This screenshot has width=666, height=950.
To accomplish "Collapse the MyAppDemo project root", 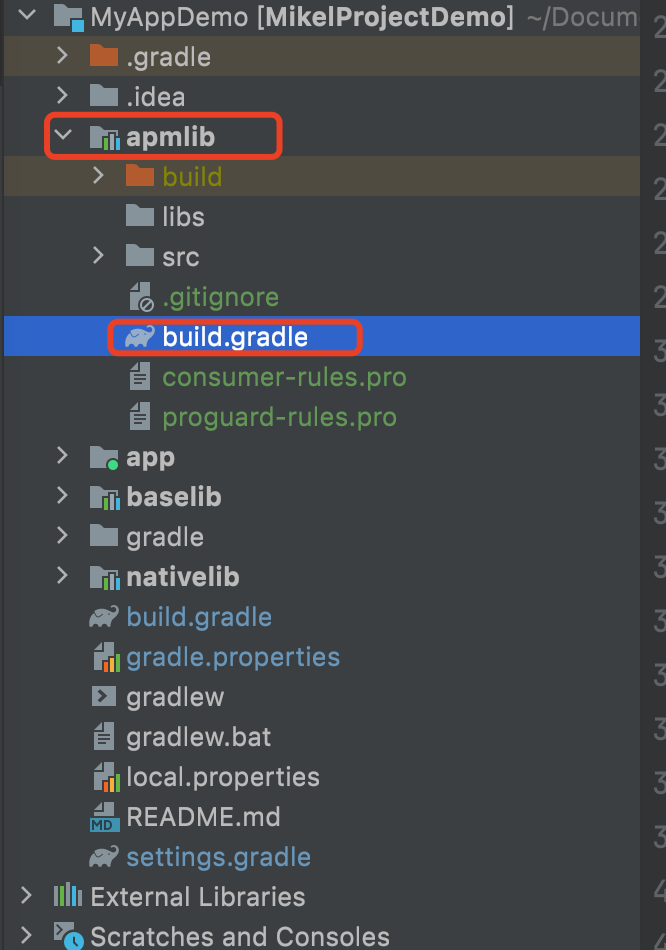I will coord(27,15).
